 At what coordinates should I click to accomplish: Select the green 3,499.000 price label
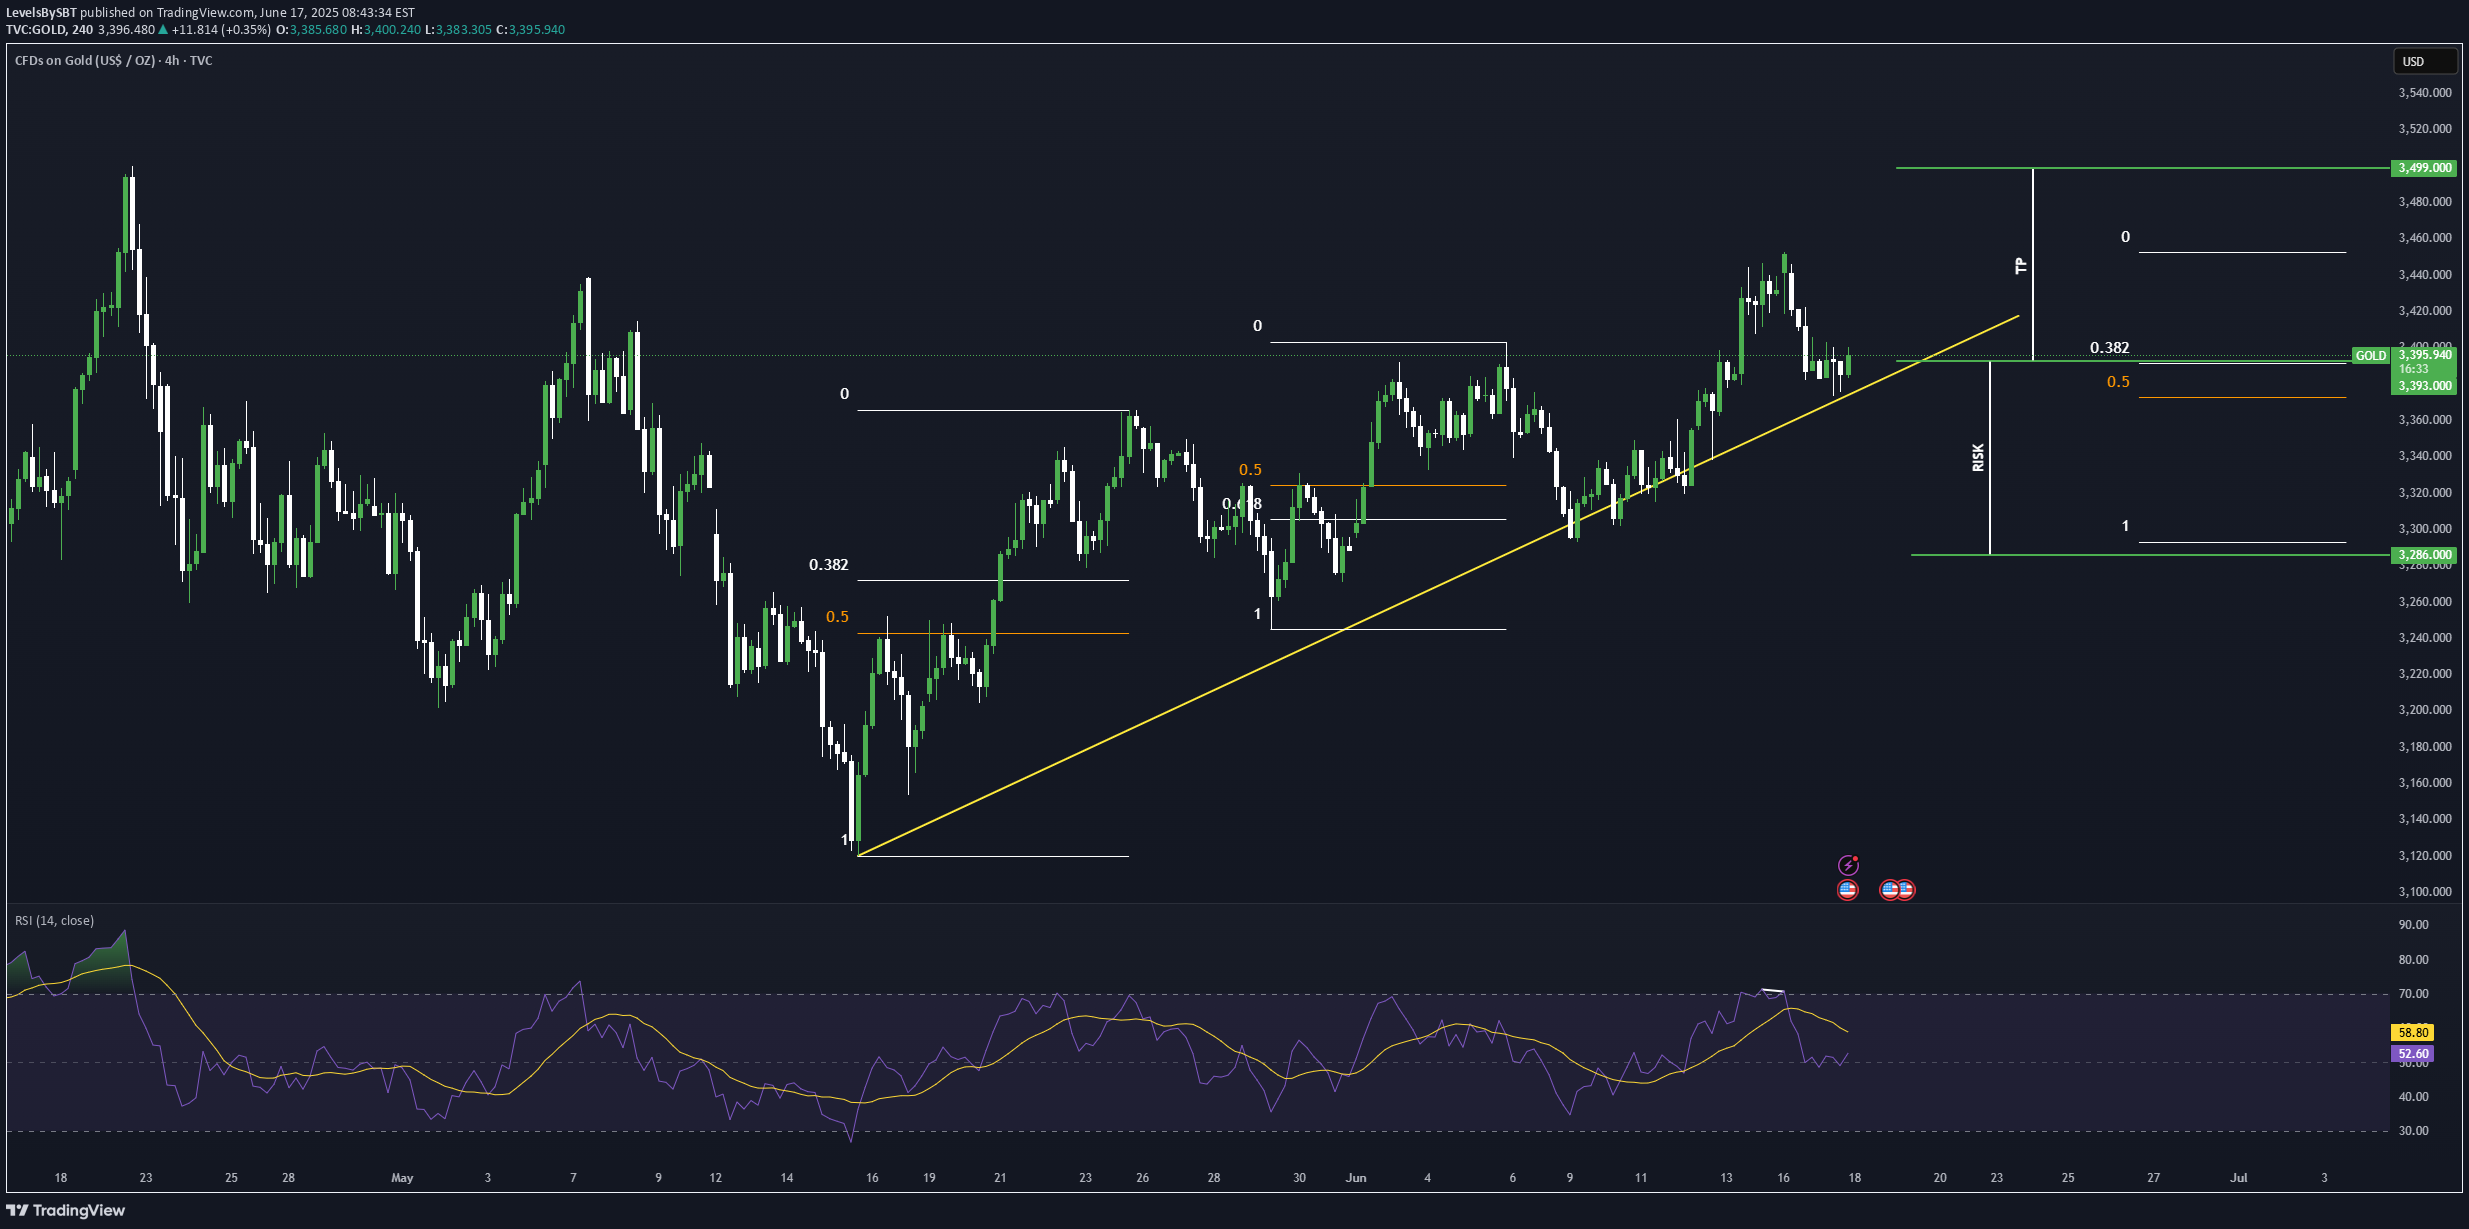[2424, 168]
